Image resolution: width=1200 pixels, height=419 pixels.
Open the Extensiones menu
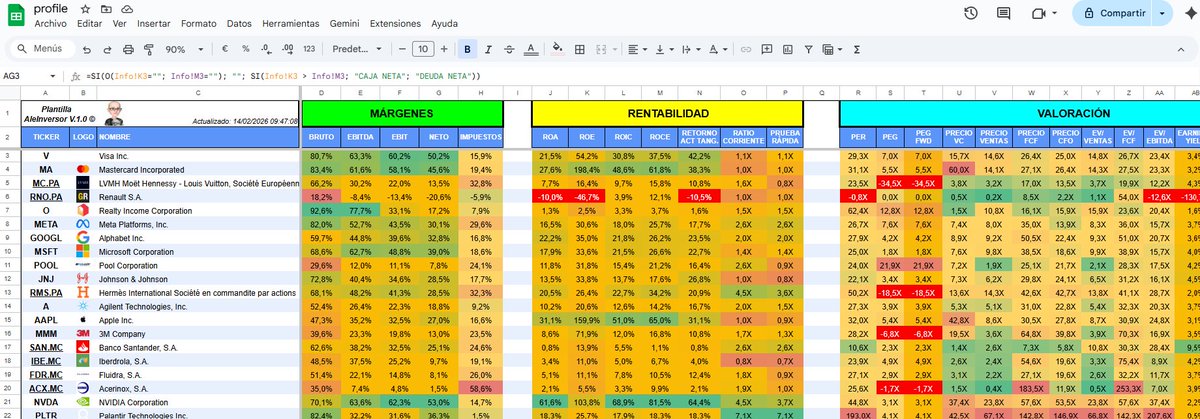pos(395,22)
